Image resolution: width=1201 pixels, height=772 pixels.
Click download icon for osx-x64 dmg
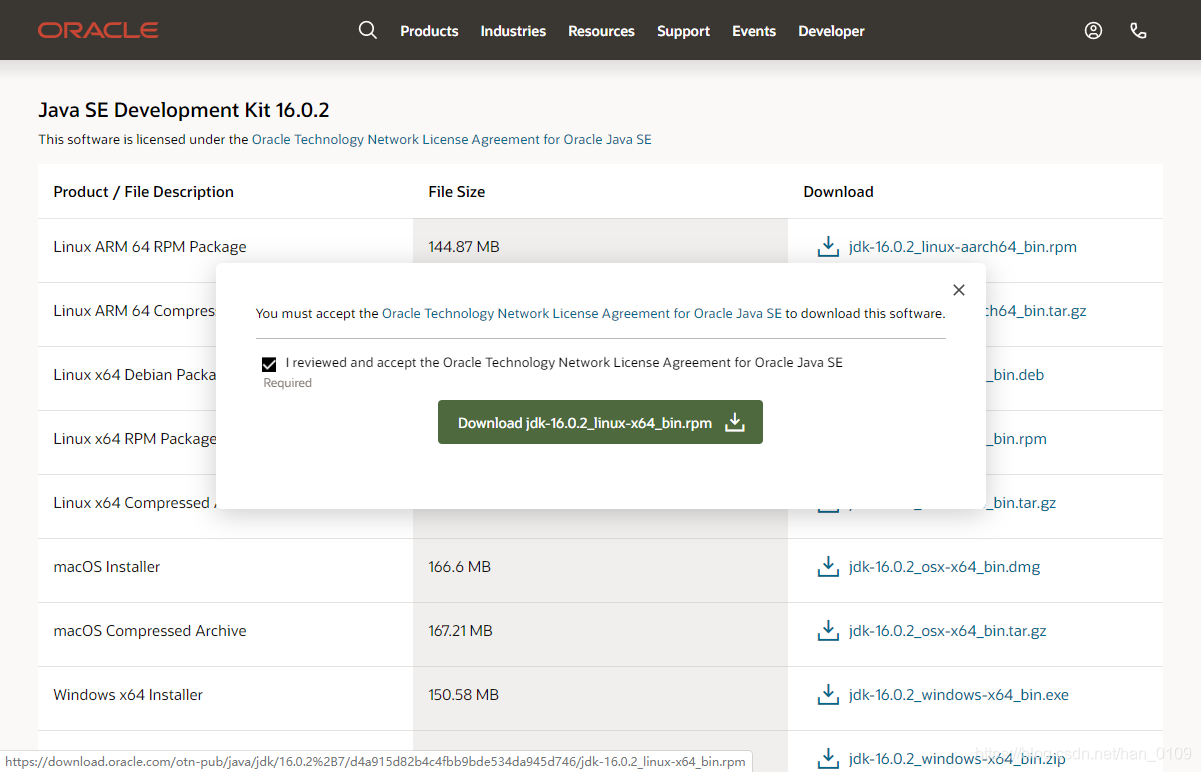[828, 567]
